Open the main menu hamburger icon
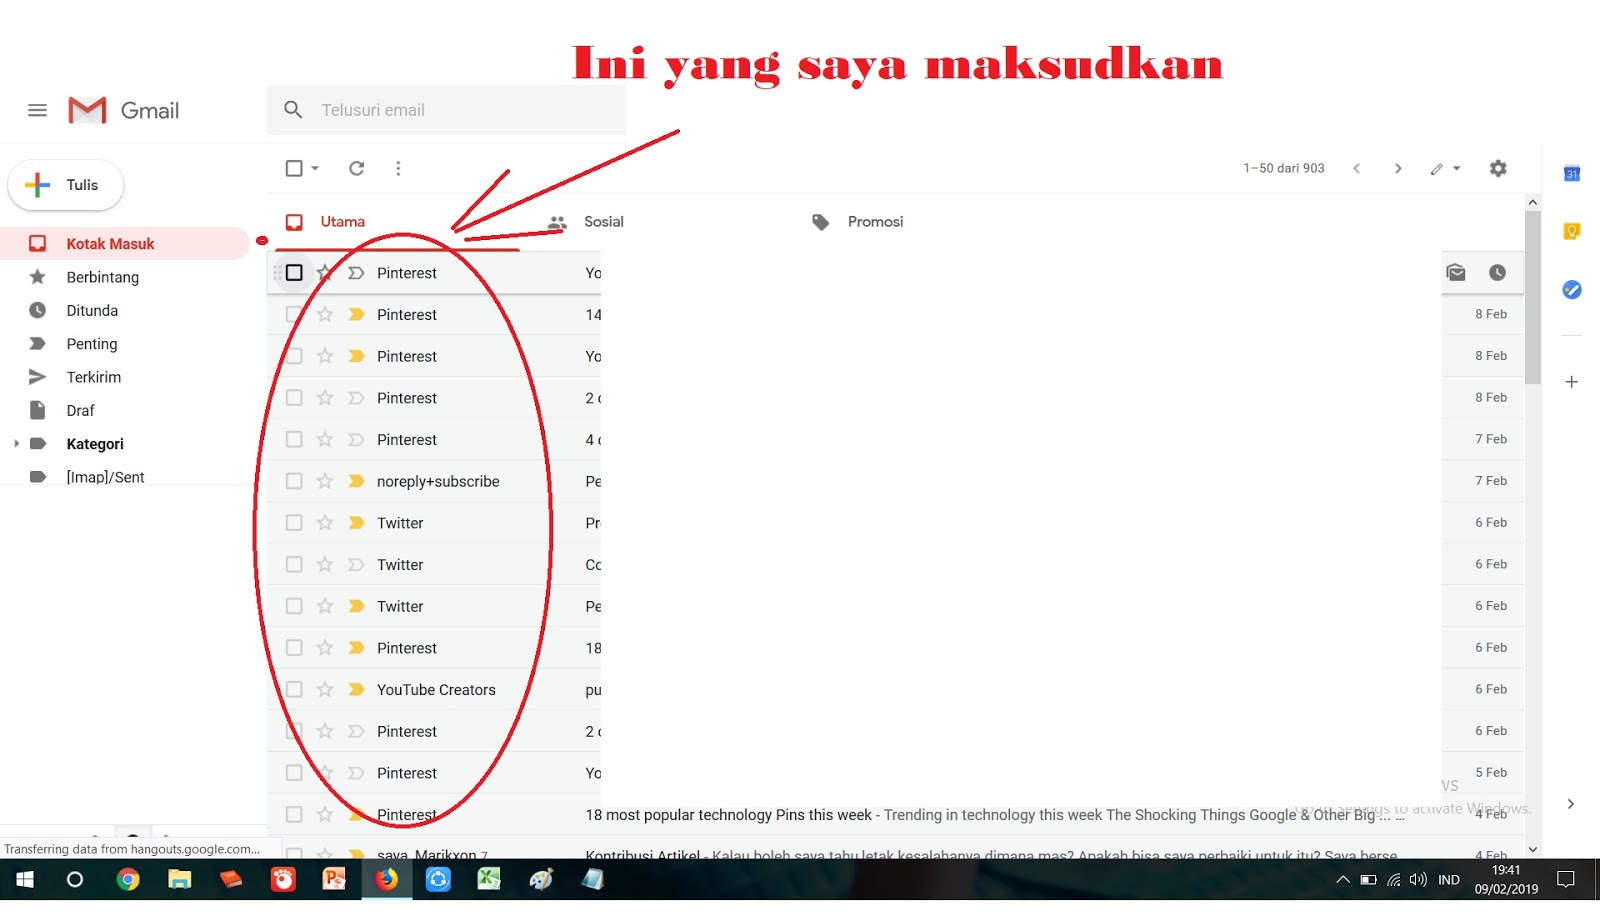The width and height of the screenshot is (1600, 921). (37, 110)
